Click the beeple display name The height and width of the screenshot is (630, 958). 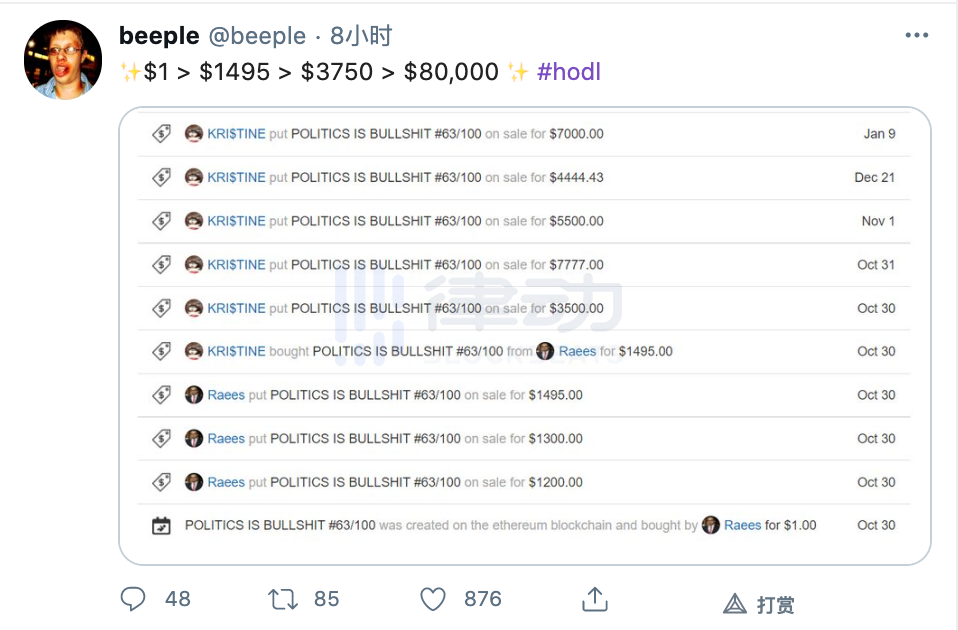[159, 35]
